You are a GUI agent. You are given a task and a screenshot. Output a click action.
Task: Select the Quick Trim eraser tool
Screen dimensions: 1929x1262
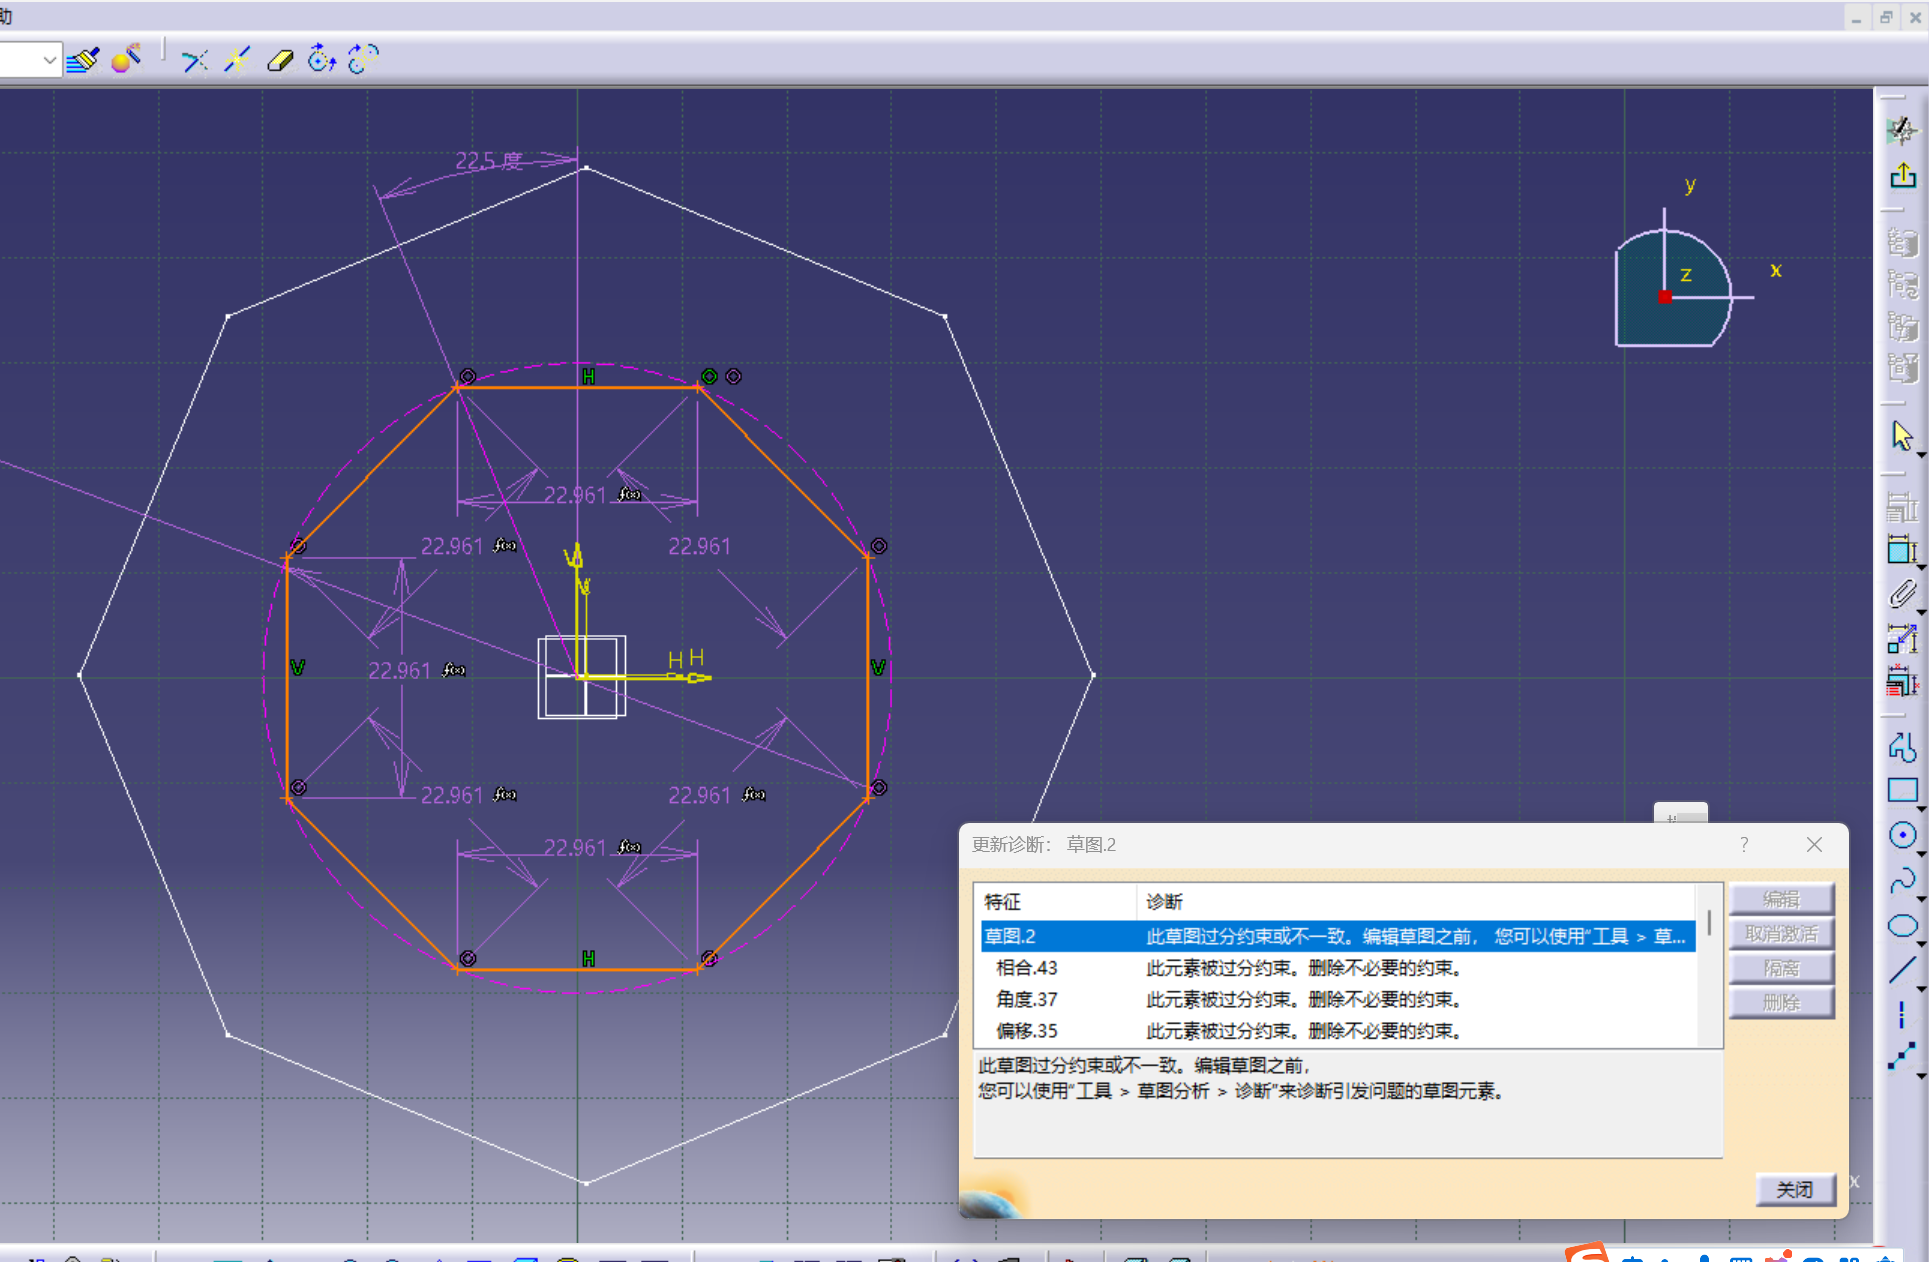(280, 61)
